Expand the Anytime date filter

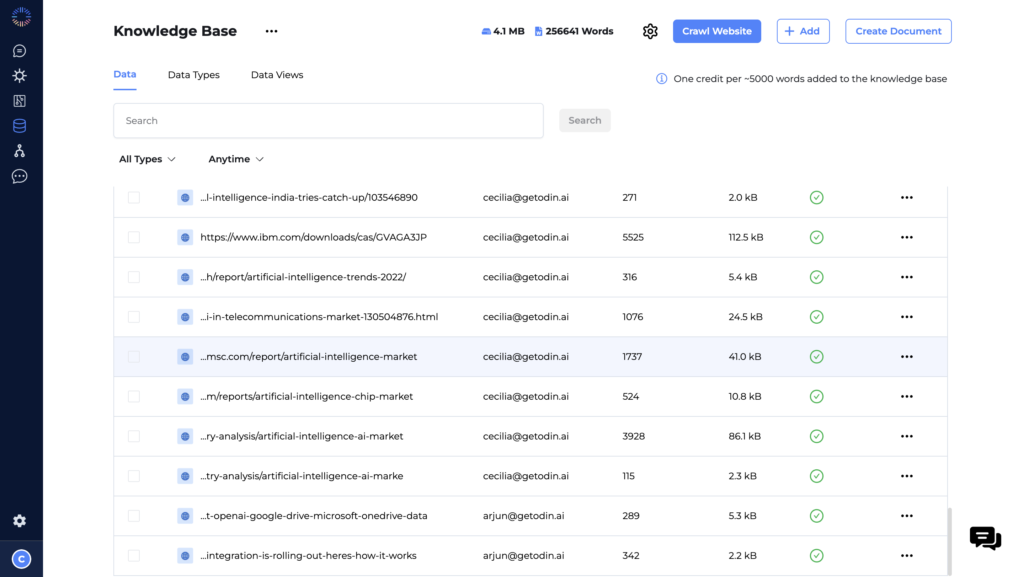(x=236, y=159)
